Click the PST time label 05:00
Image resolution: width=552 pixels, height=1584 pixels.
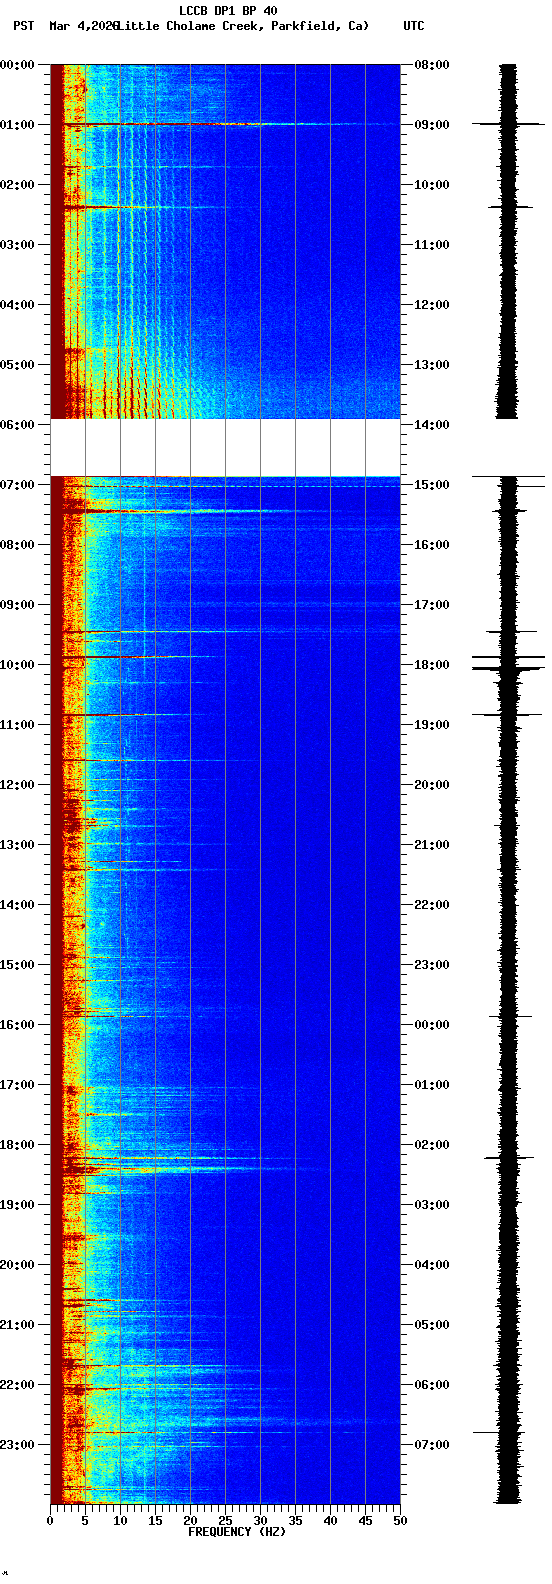point(17,365)
